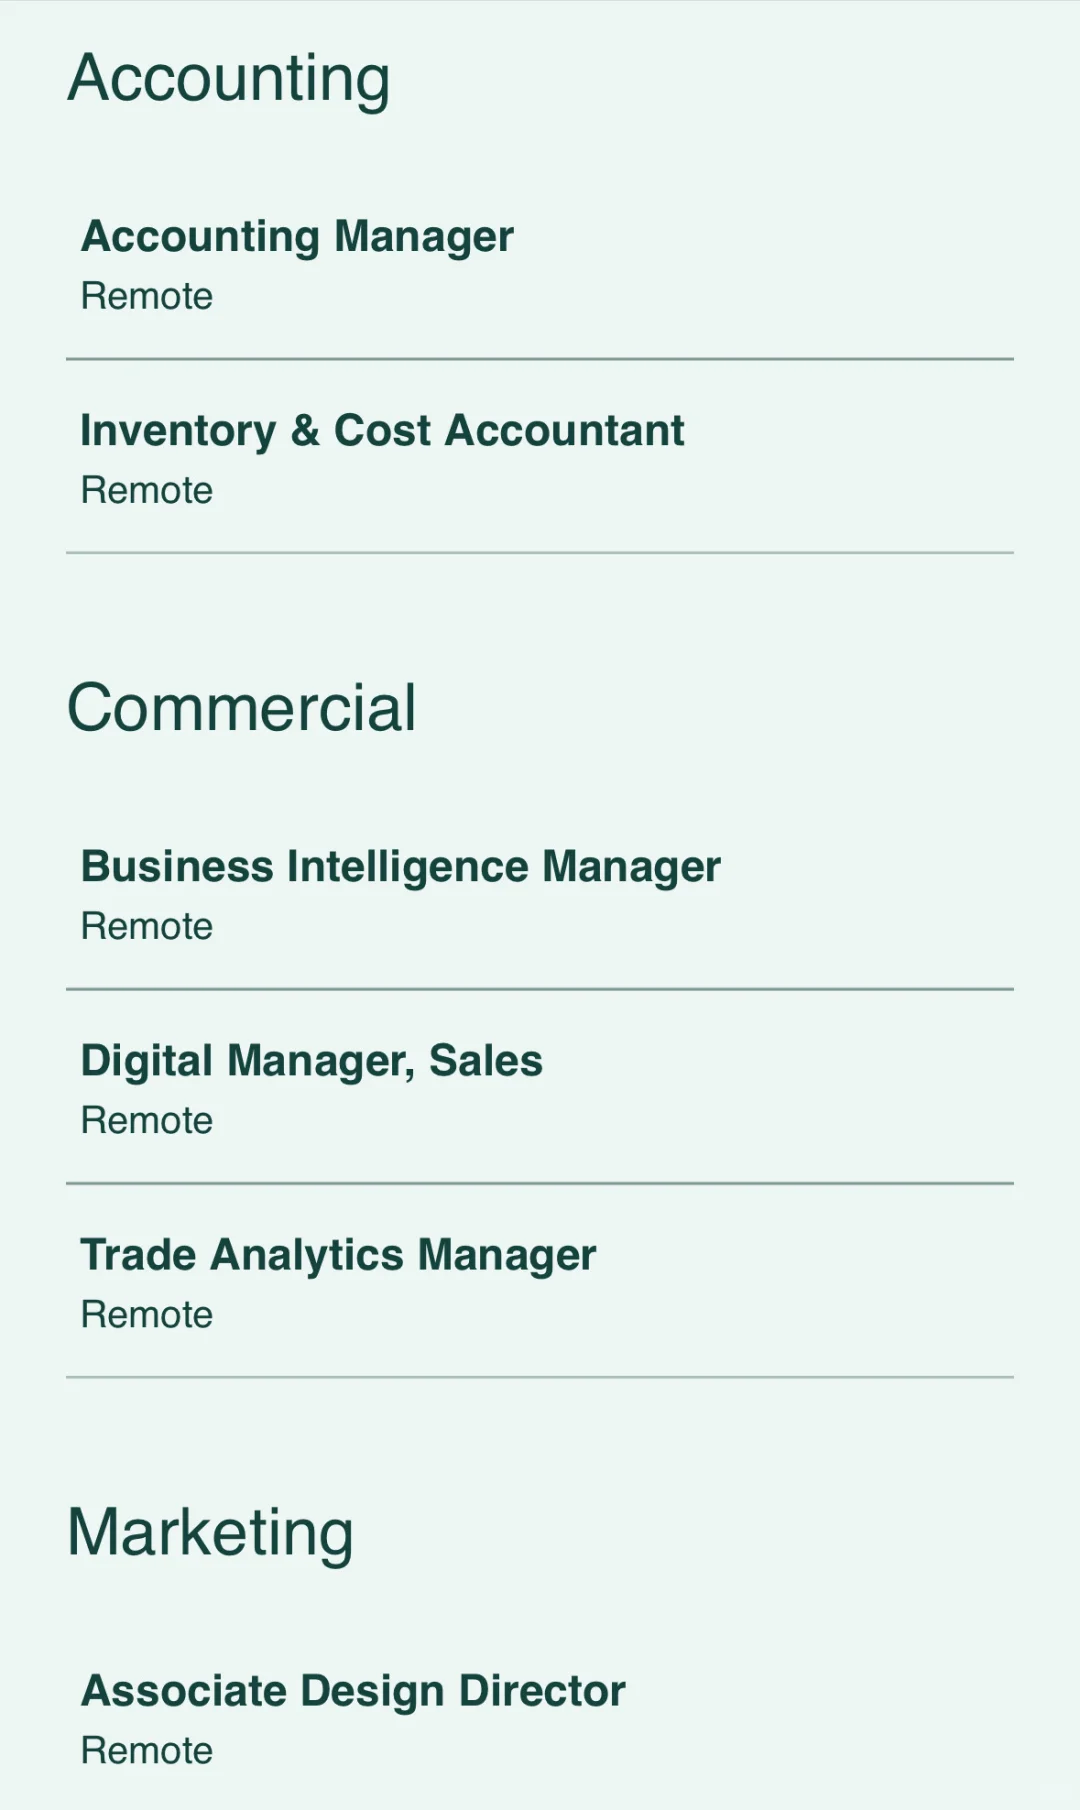Click Remote beneath Associate Design Director
The width and height of the screenshot is (1080, 1810).
(147, 1750)
